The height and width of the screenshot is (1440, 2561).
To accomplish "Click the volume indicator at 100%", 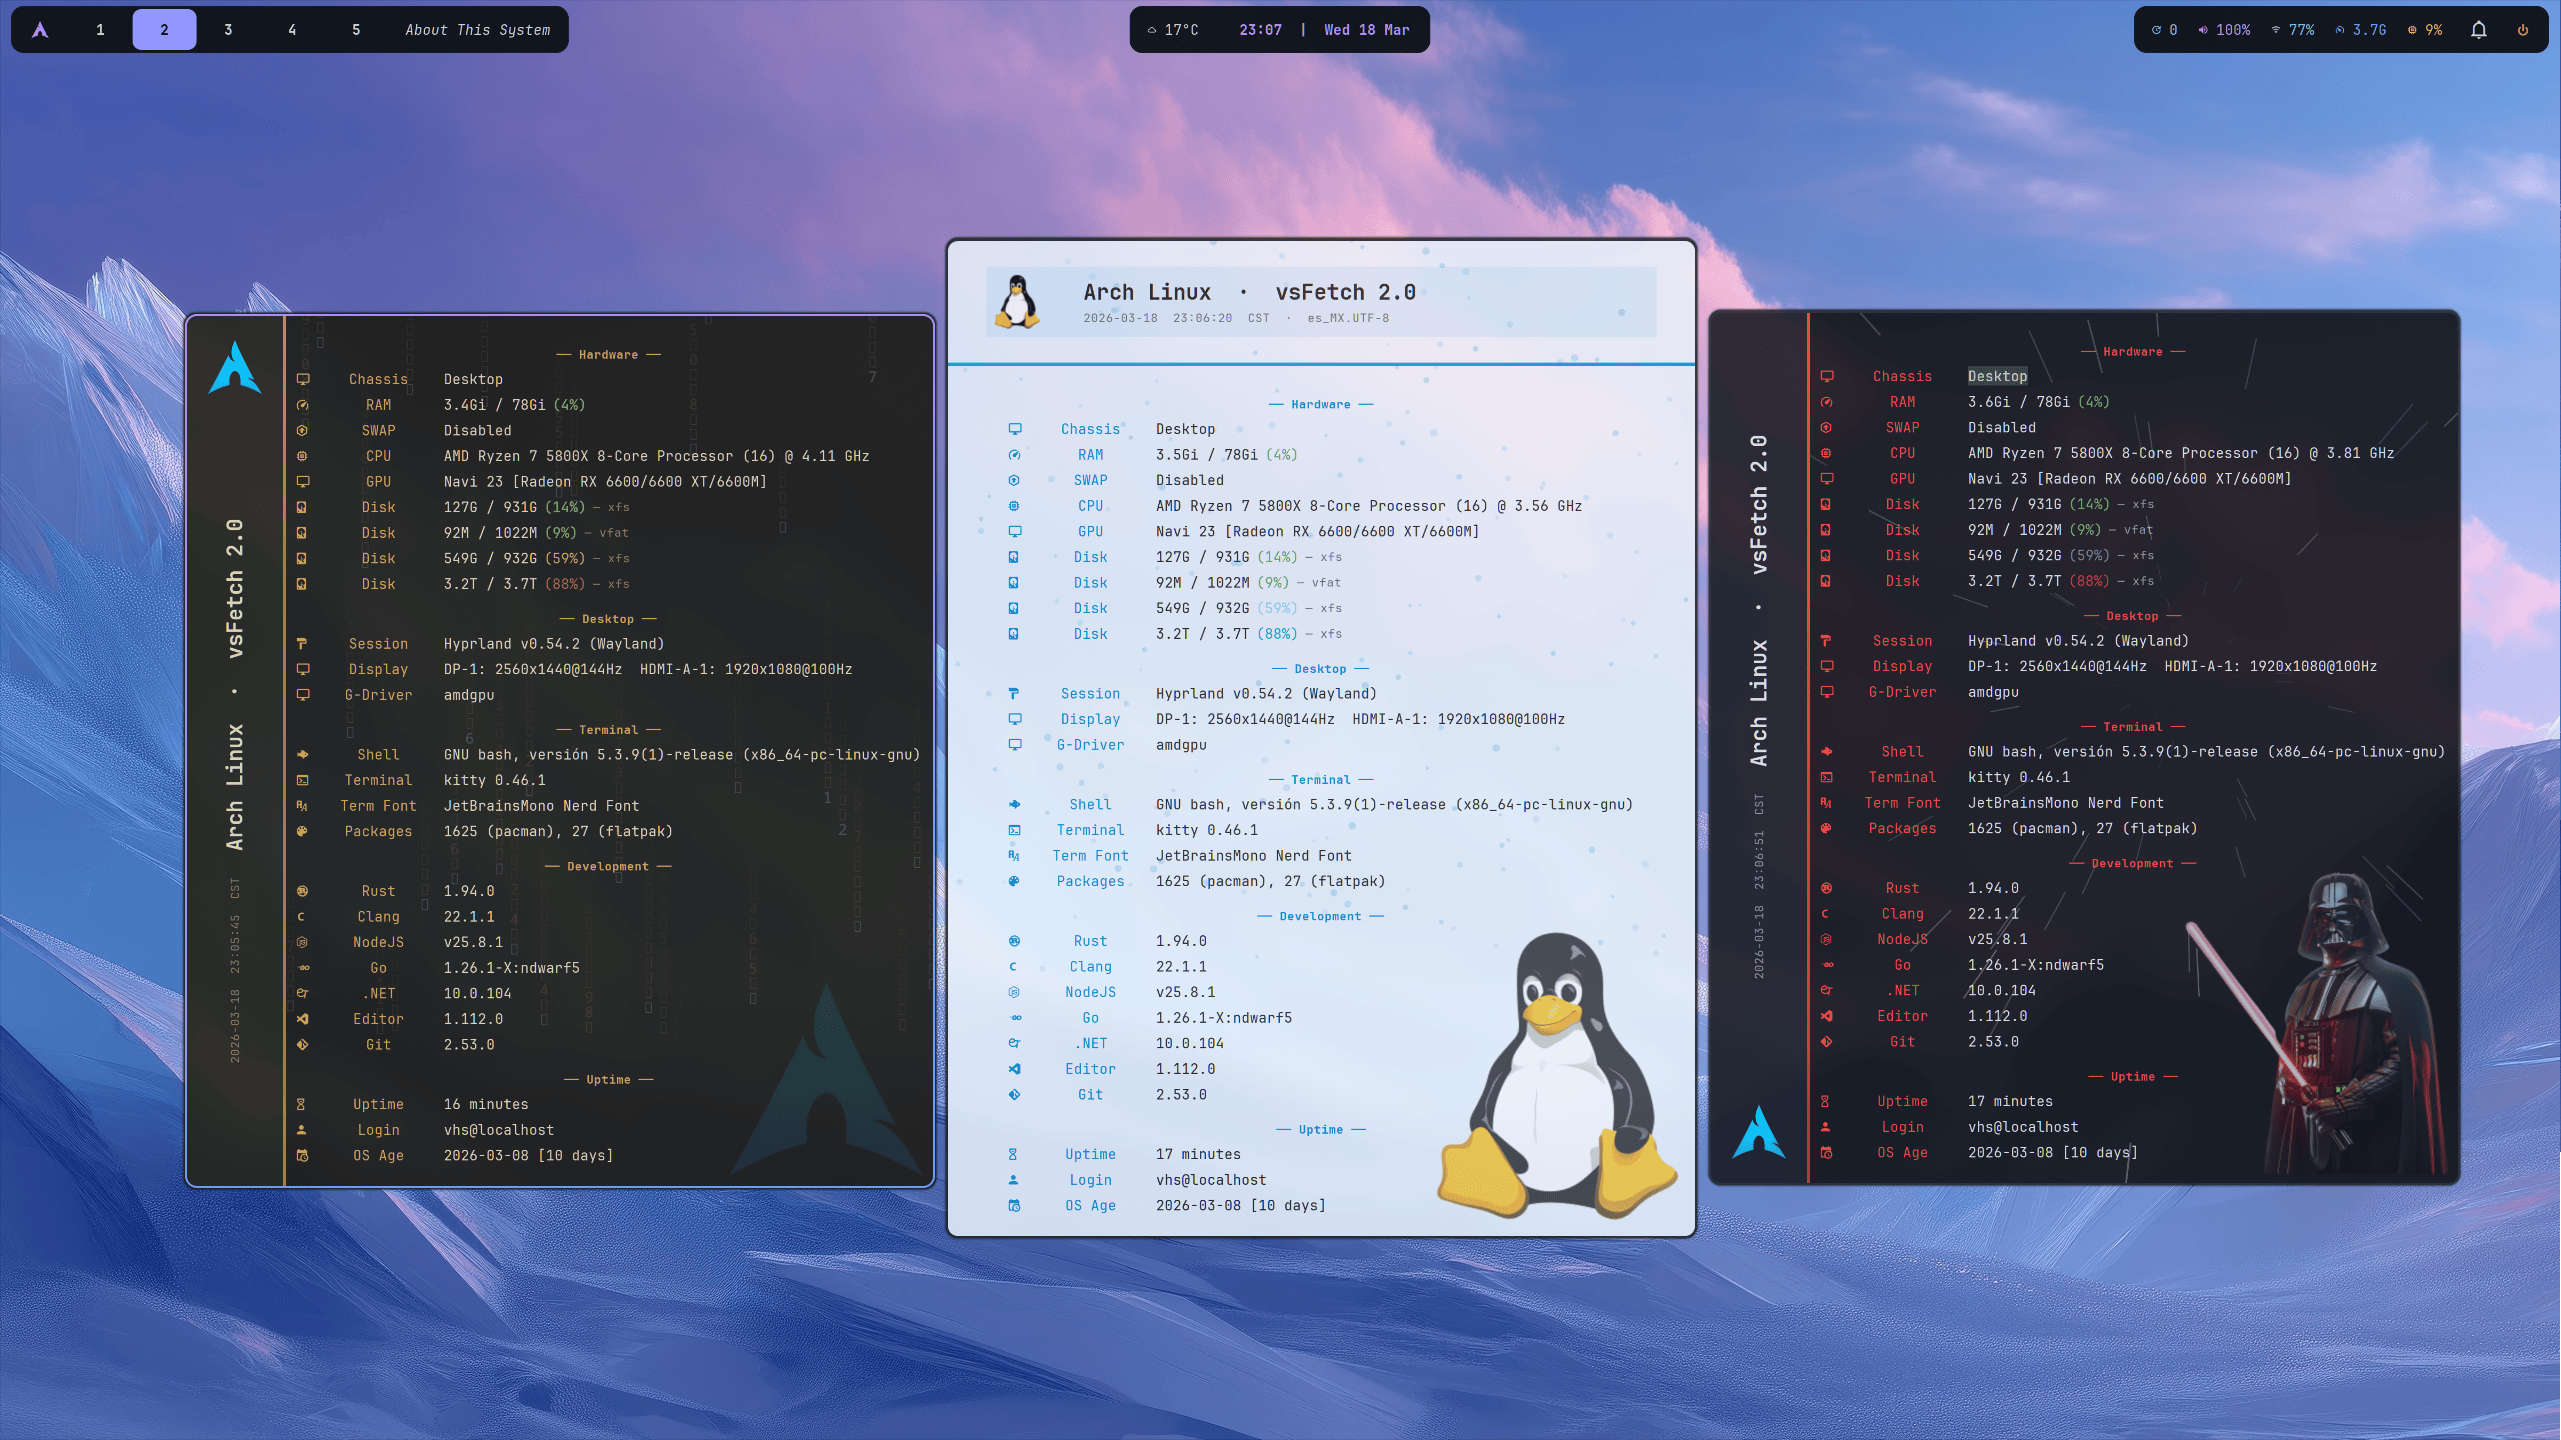I will 2224,30.
